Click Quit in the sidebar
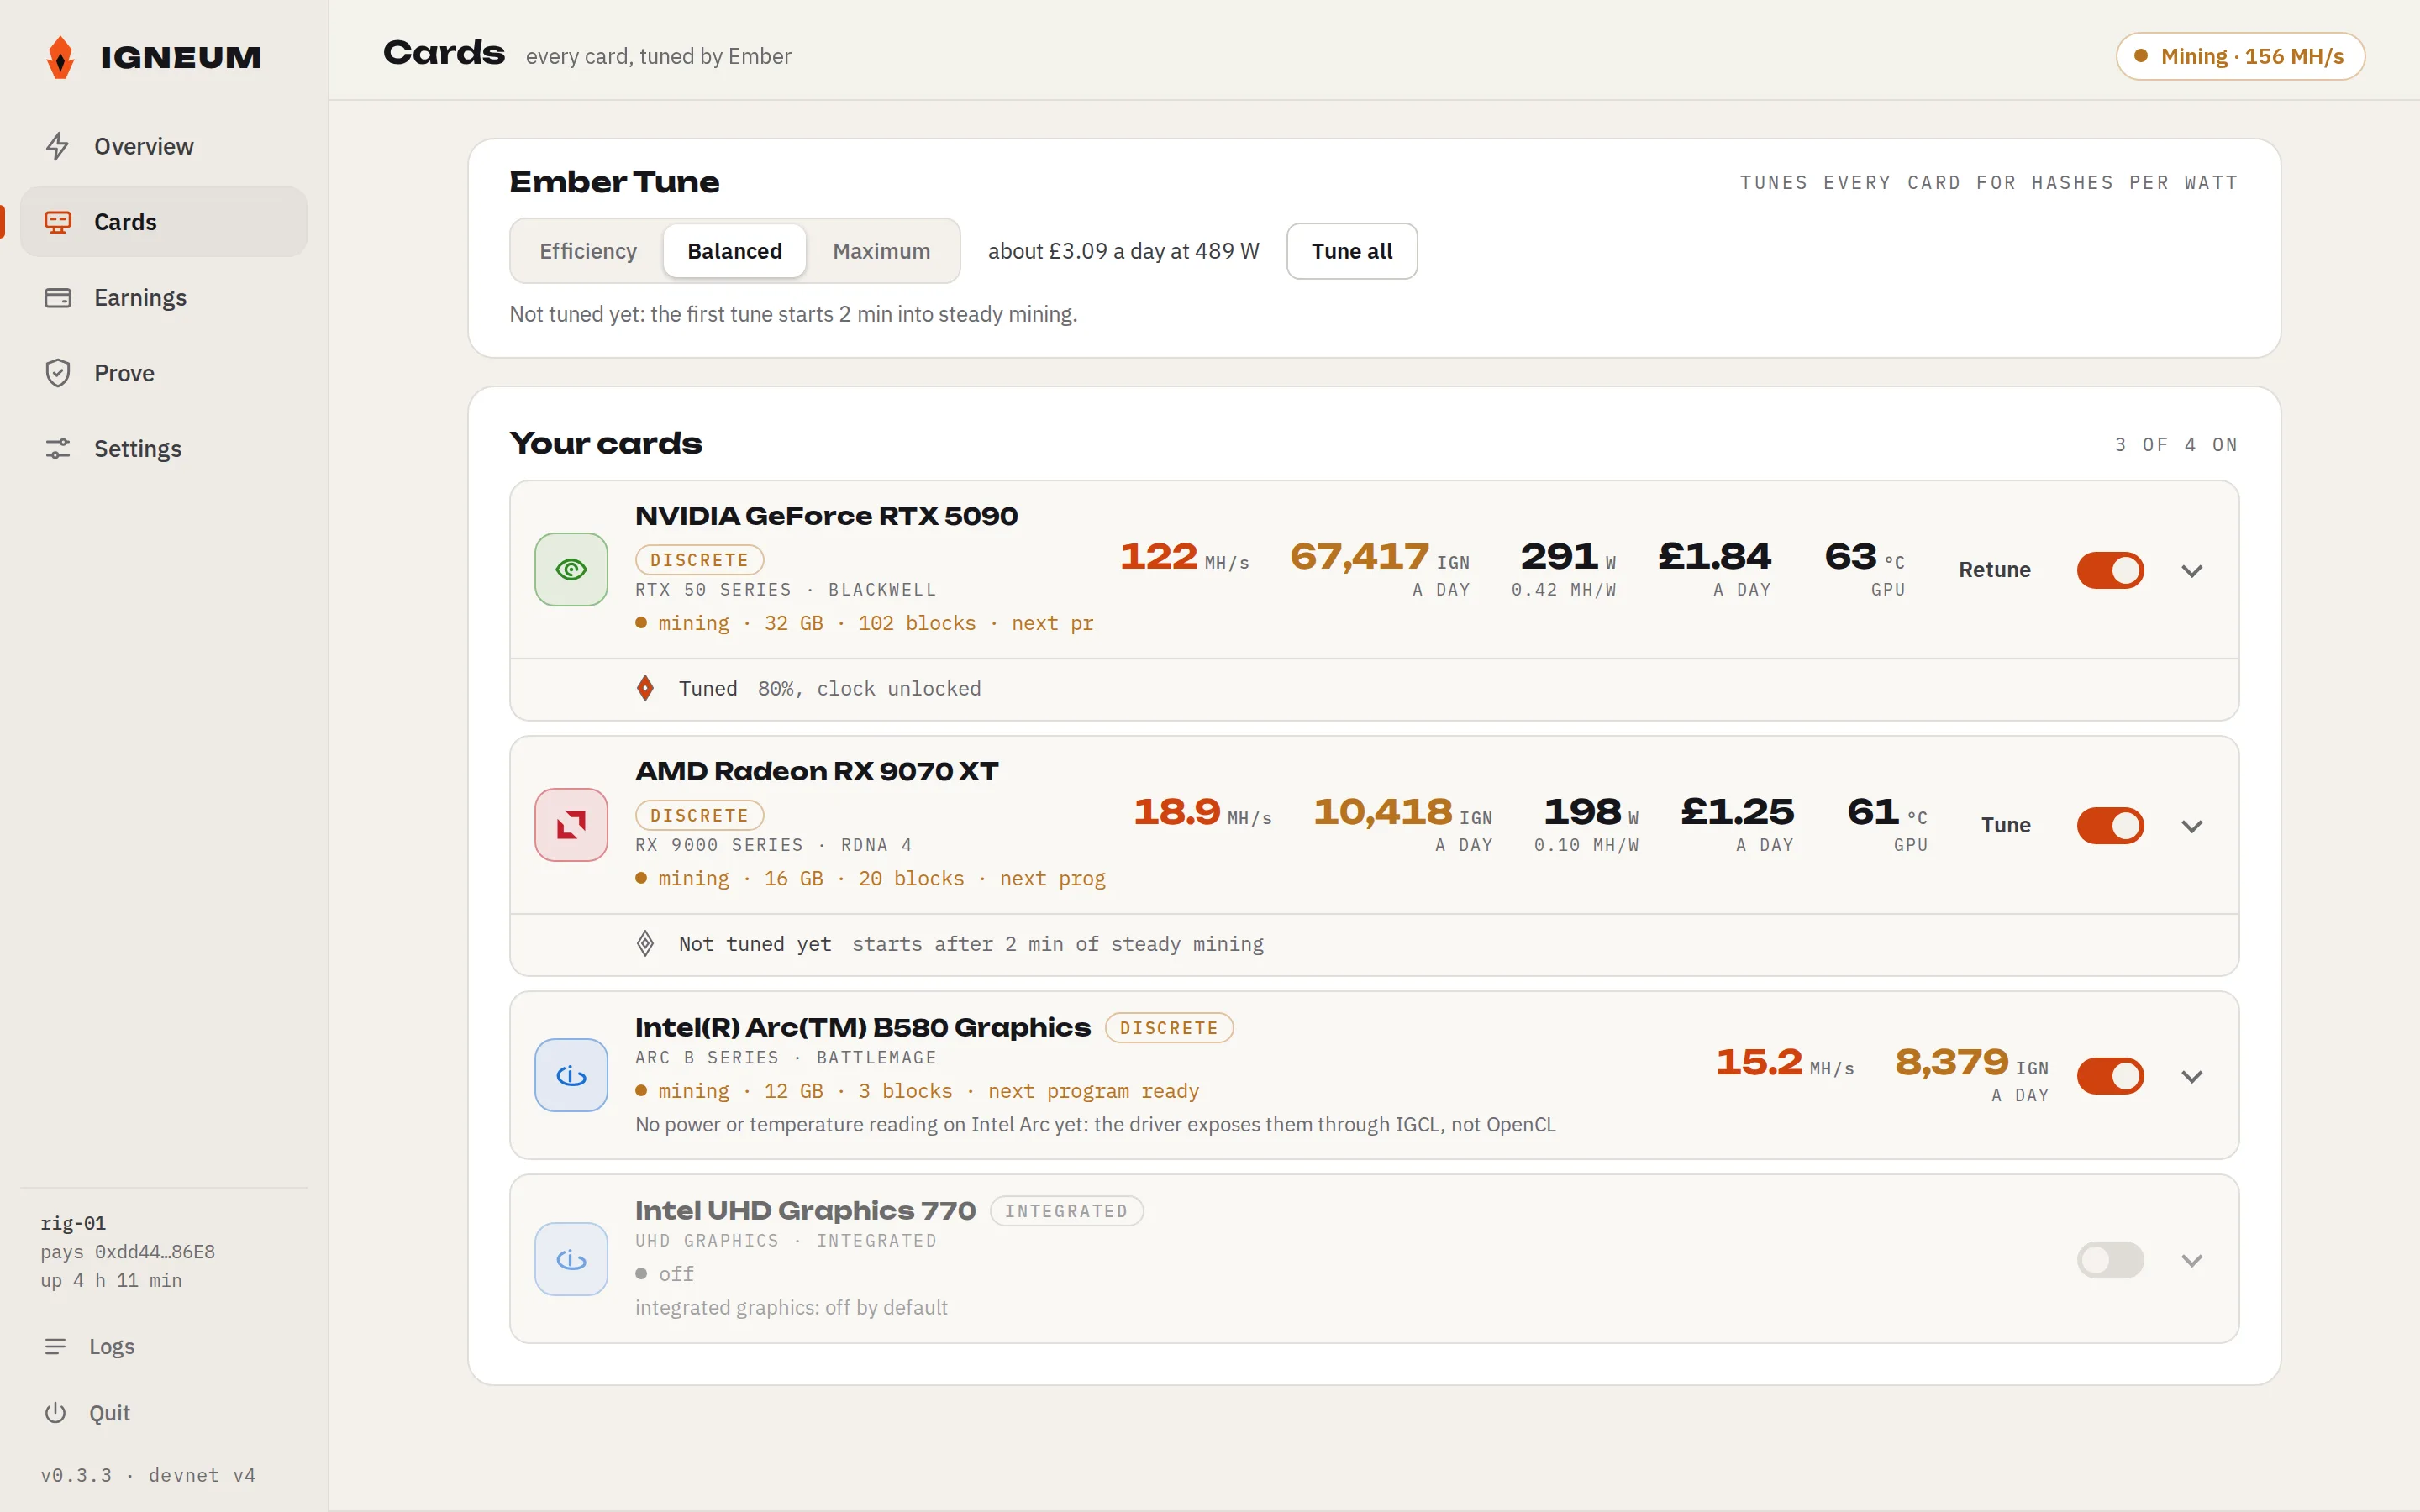Viewport: 2420px width, 1512px height. pyautogui.click(x=163, y=1412)
